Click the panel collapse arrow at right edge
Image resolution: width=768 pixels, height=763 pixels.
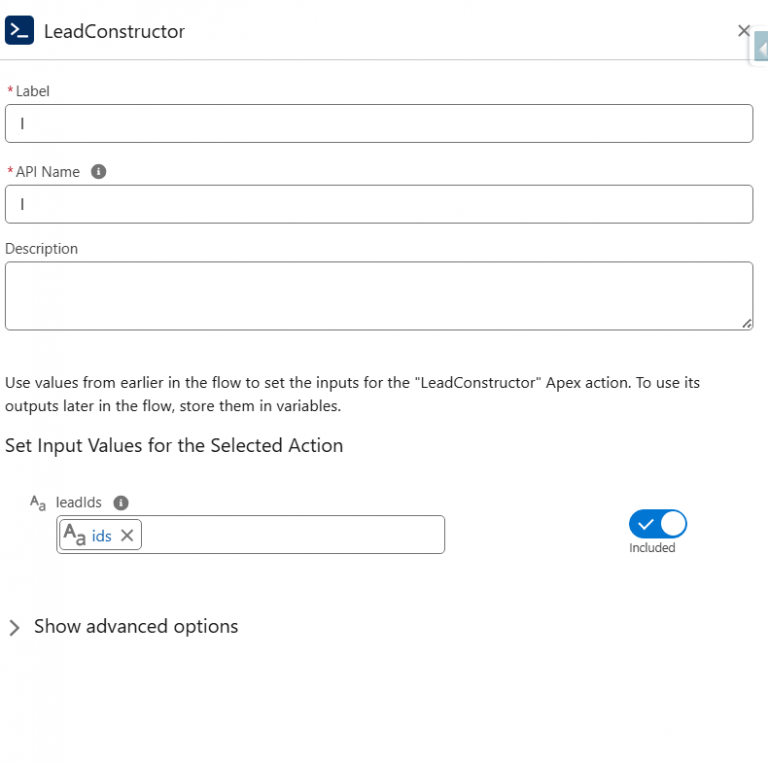(x=761, y=49)
